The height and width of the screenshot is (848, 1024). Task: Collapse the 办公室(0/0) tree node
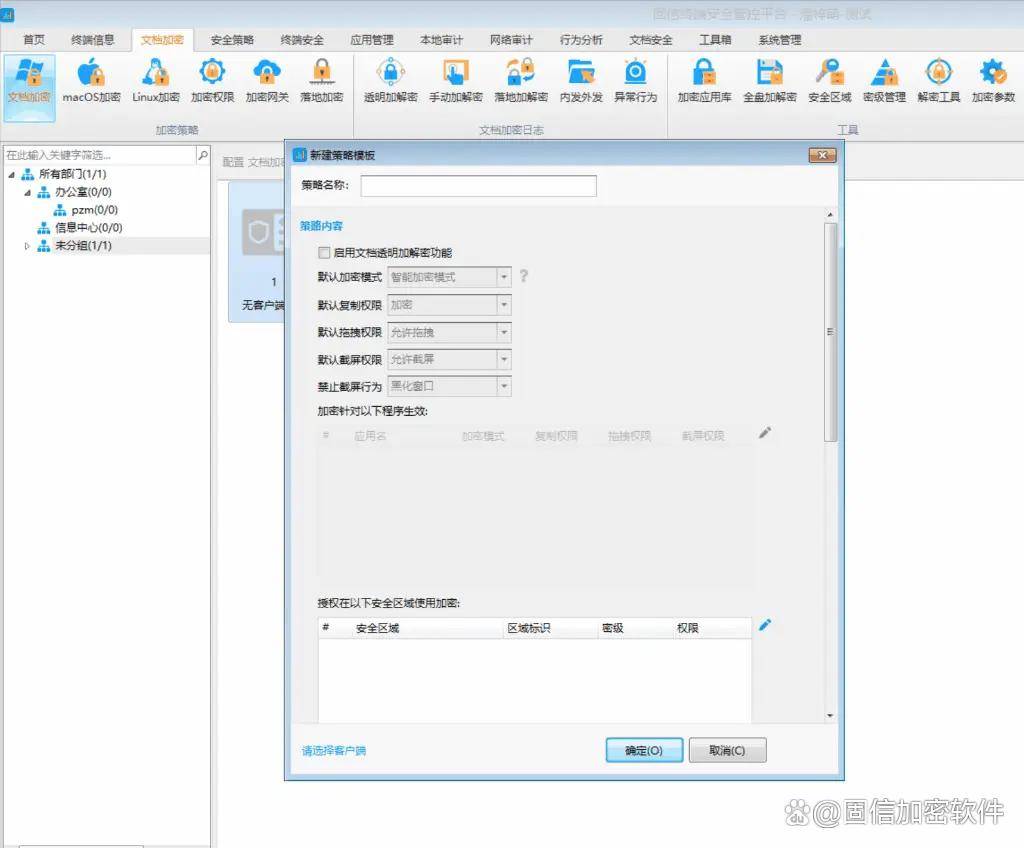[27, 192]
